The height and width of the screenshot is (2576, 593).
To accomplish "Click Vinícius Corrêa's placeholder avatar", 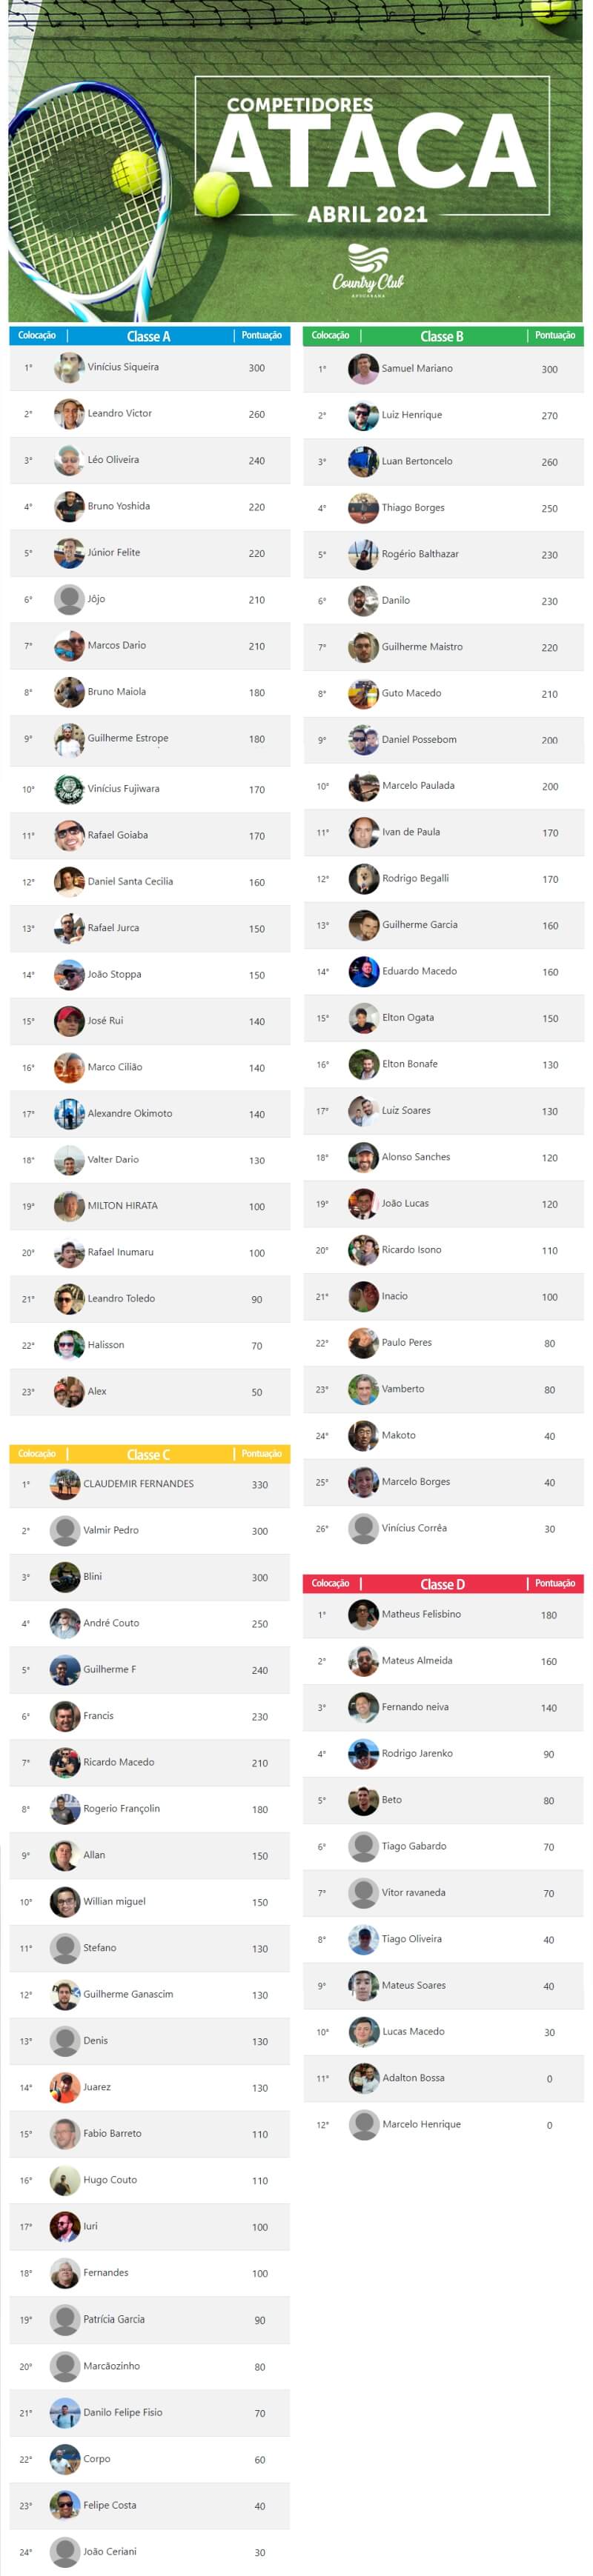I will [363, 1529].
